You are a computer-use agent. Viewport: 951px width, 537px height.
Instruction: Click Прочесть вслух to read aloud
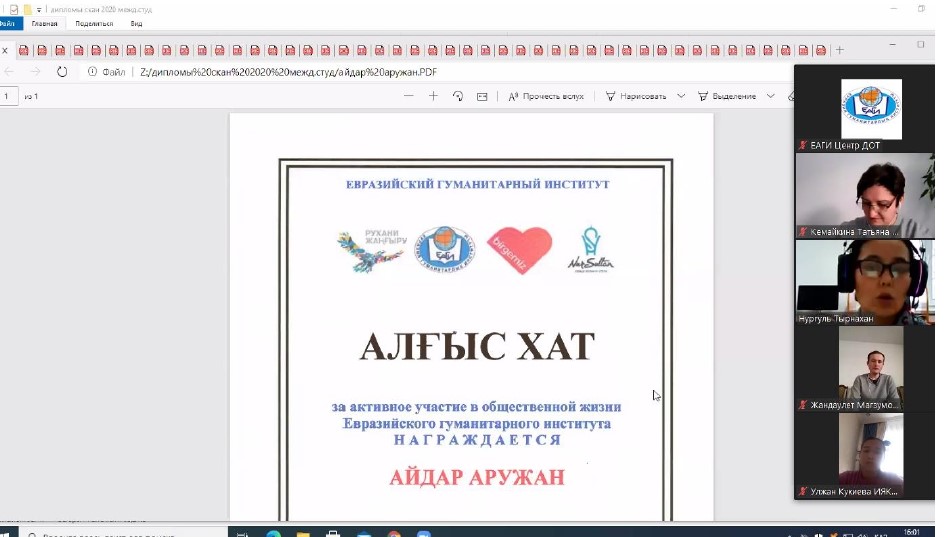546,96
